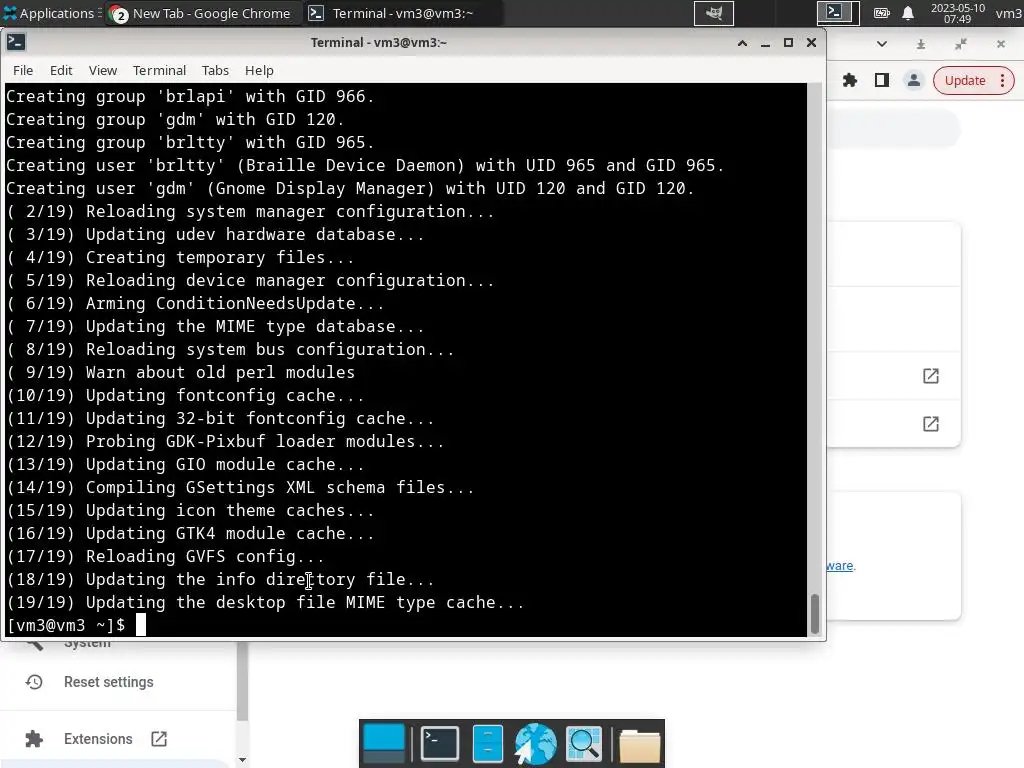Click Chrome tab search chevron

[882, 44]
